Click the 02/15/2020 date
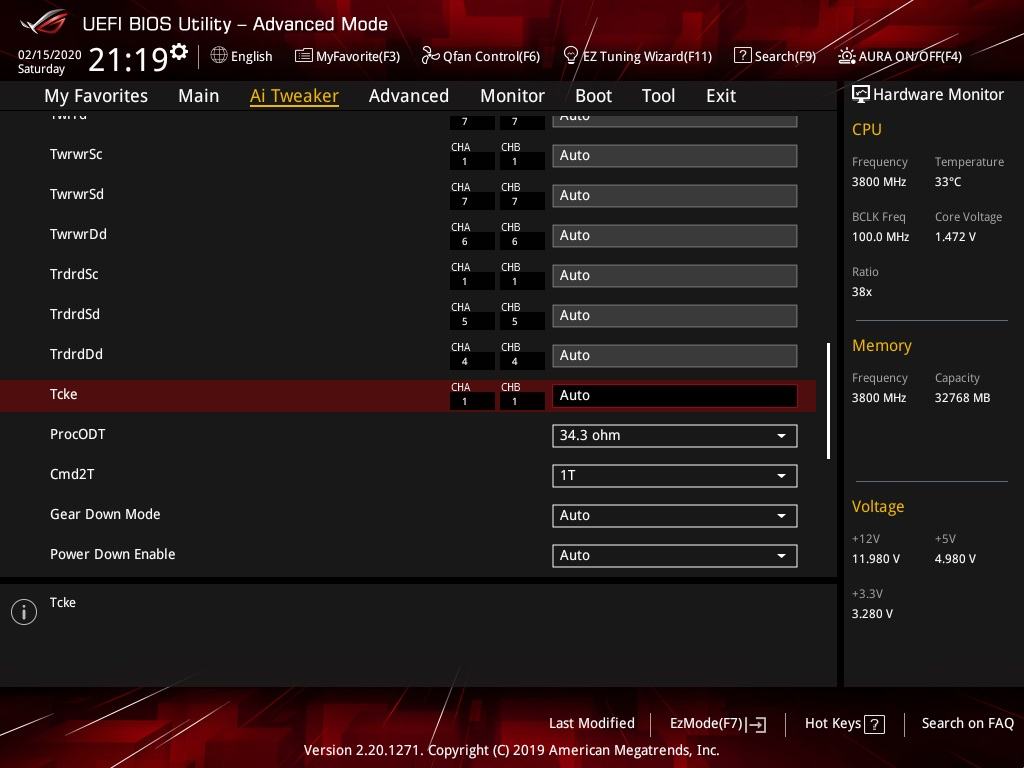This screenshot has width=1024, height=768. [50, 55]
